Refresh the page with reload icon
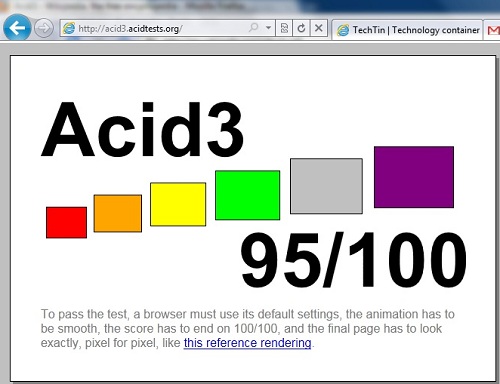The width and height of the screenshot is (500, 384). (301, 28)
